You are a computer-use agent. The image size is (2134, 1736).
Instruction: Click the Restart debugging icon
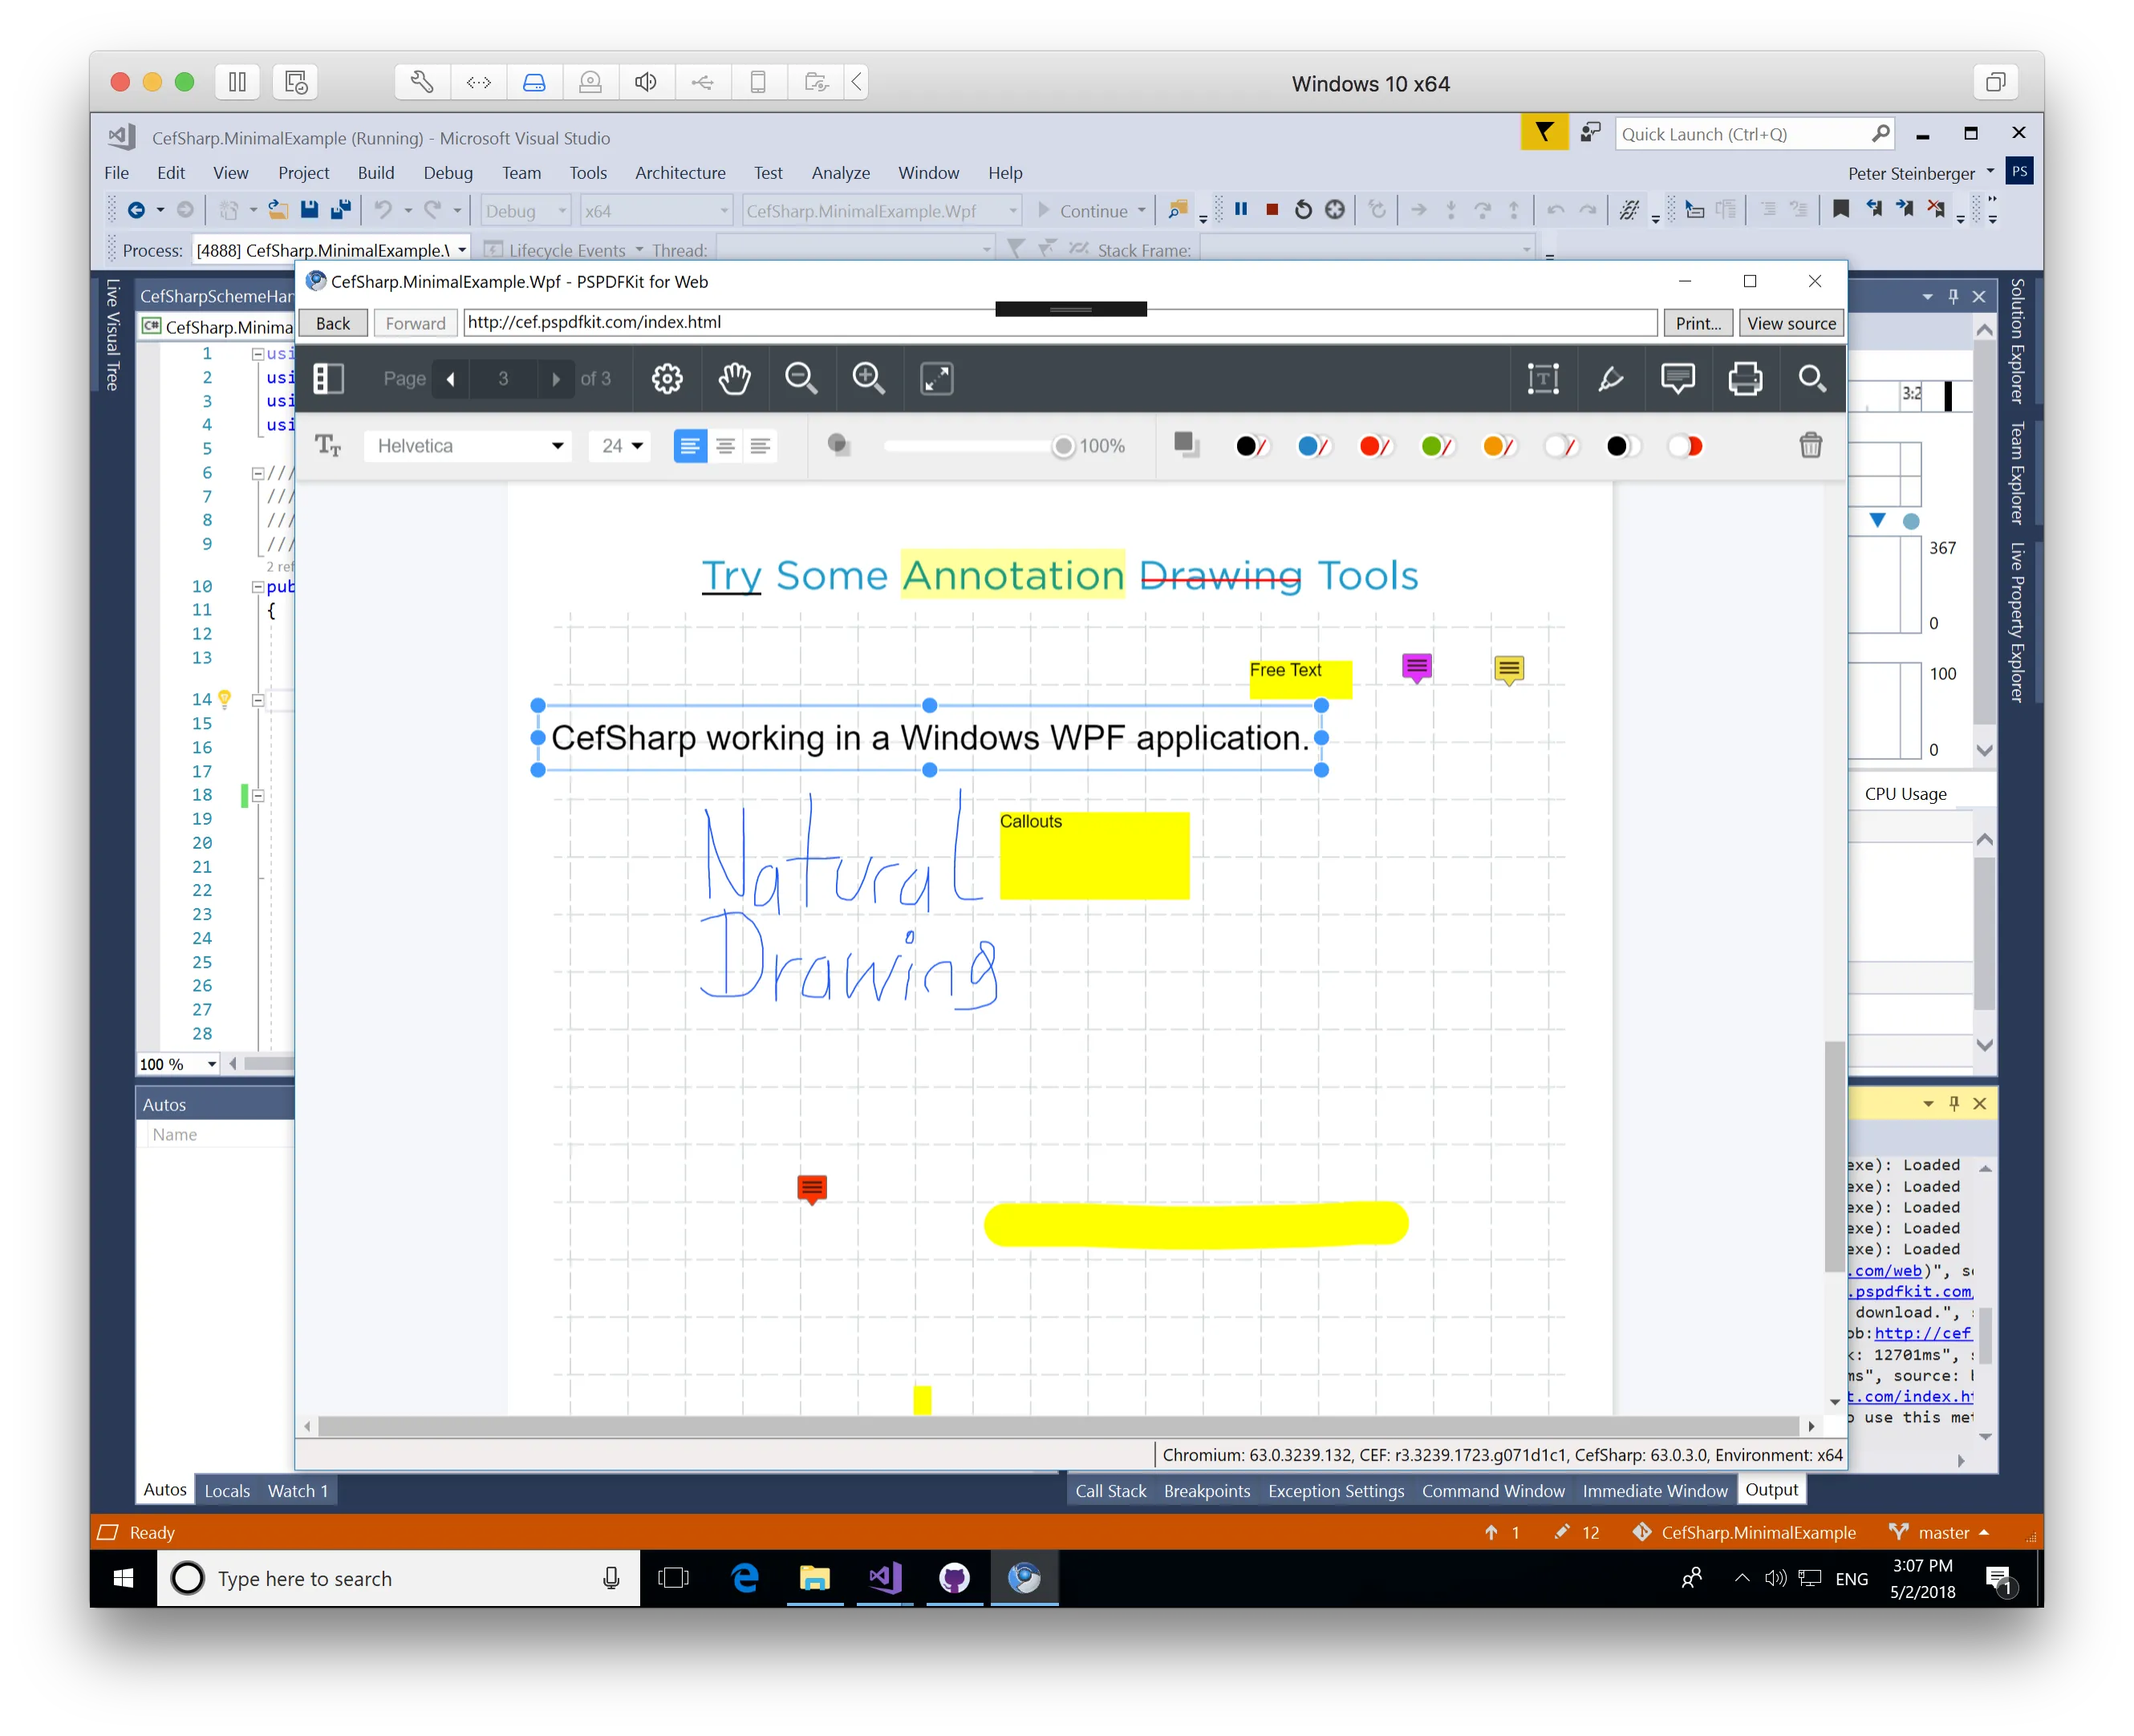(1302, 210)
